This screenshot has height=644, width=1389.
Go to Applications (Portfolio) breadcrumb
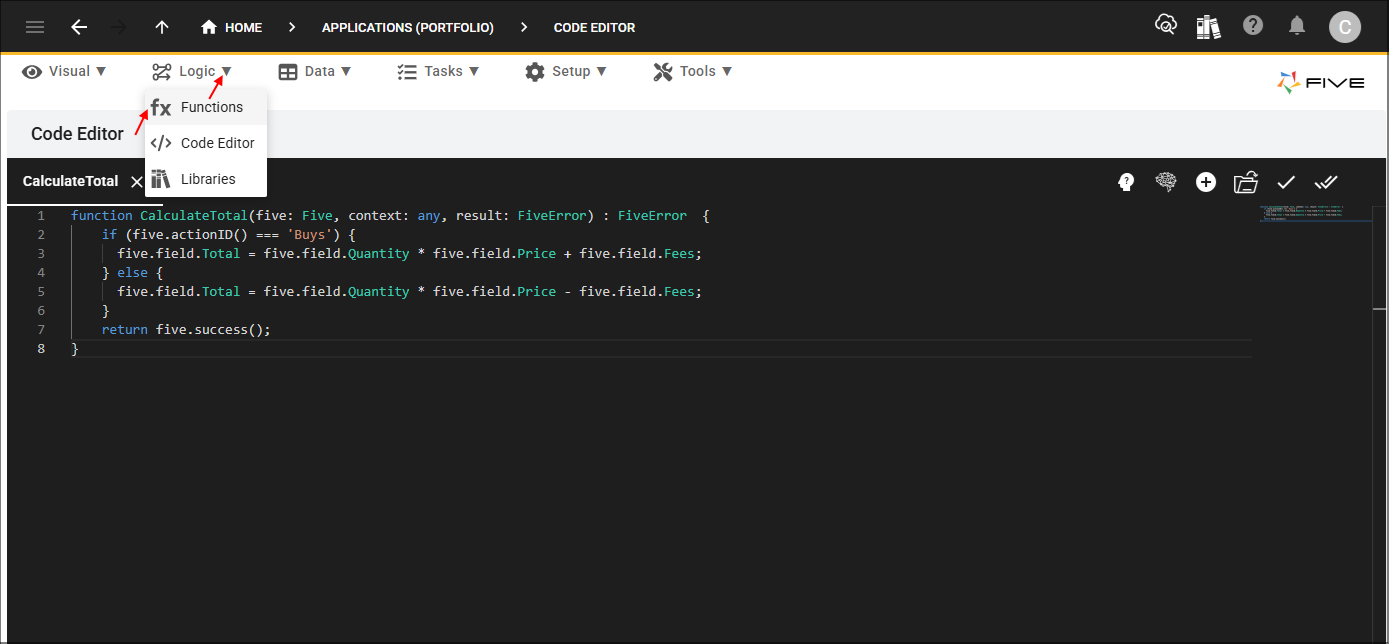(x=408, y=28)
